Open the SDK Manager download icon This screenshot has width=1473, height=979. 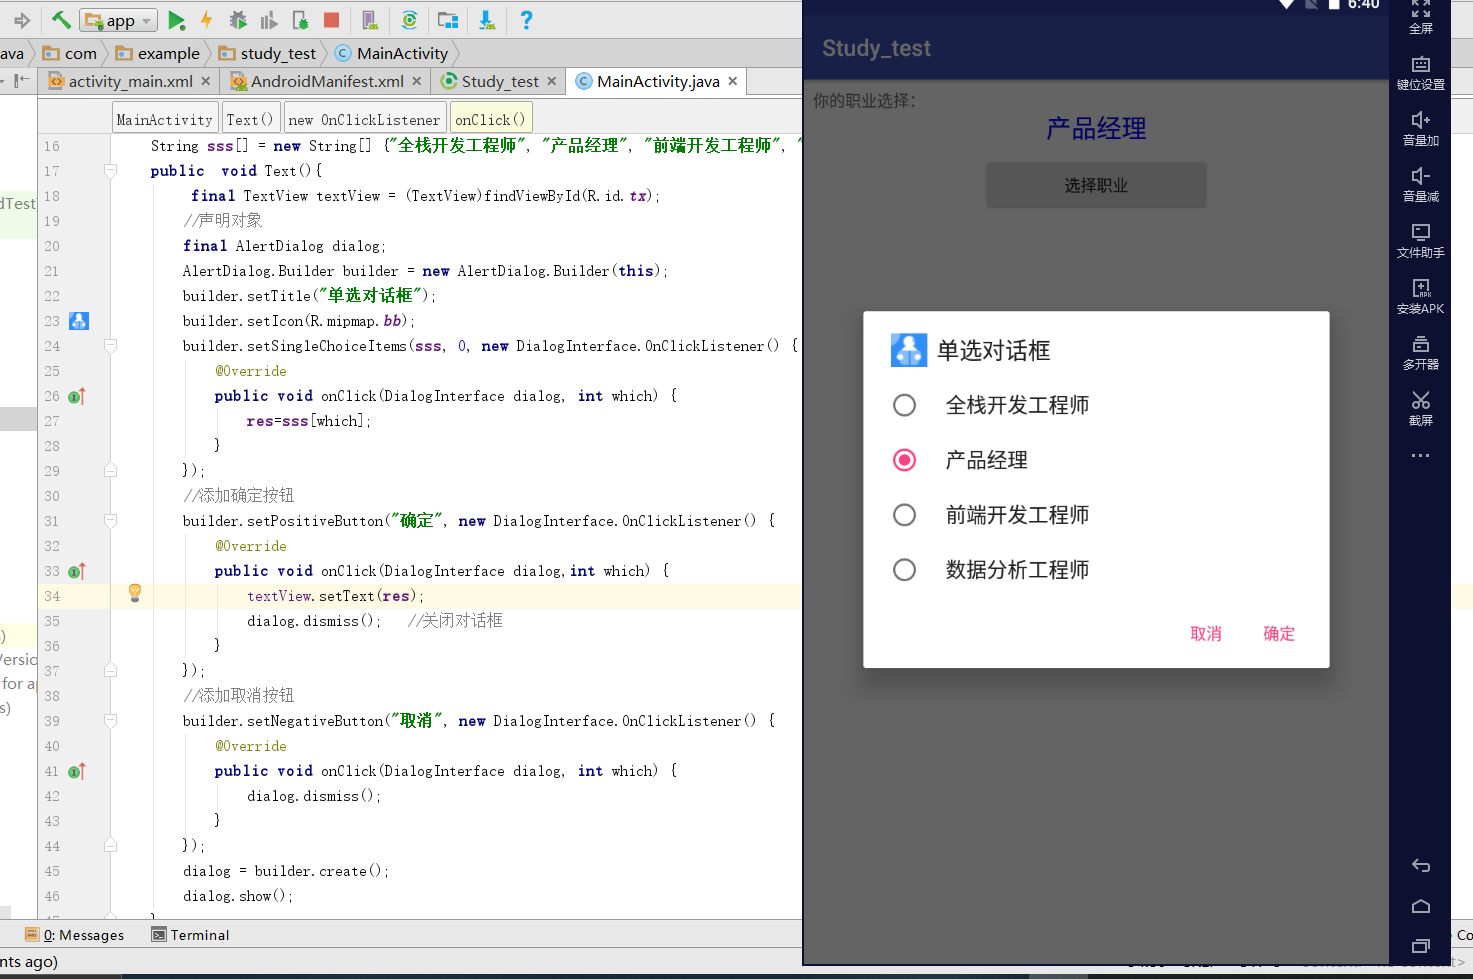pyautogui.click(x=487, y=20)
